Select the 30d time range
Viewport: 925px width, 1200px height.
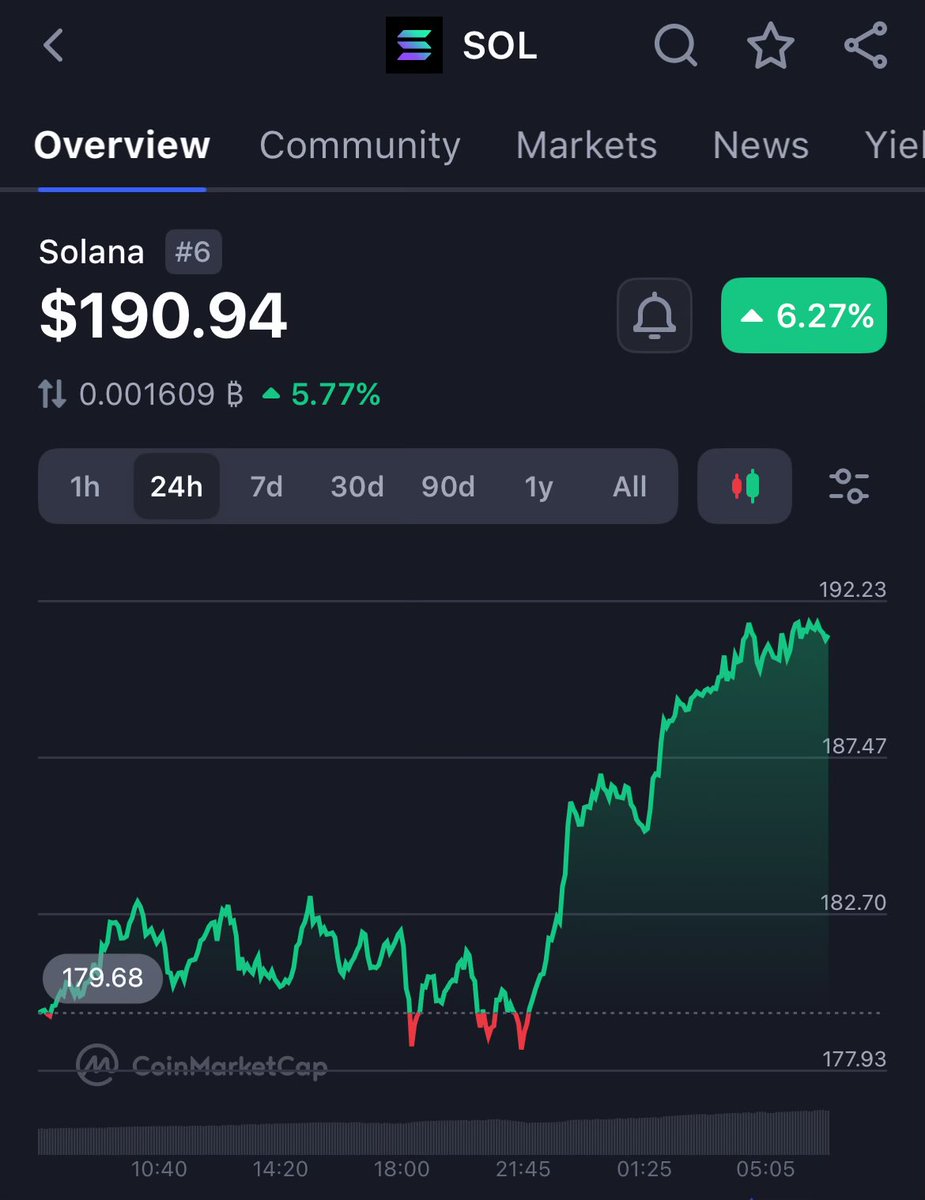(x=357, y=486)
